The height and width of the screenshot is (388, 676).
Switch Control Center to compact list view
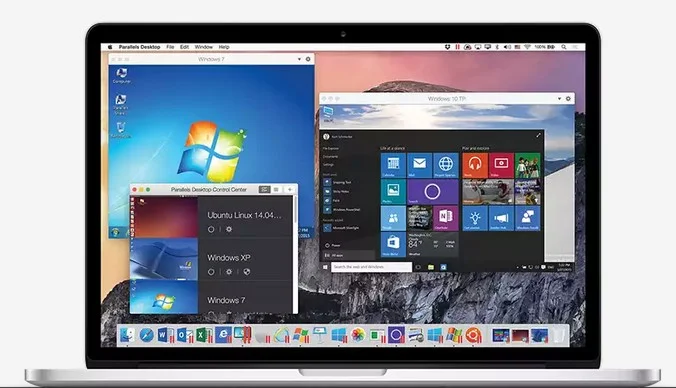tap(276, 189)
